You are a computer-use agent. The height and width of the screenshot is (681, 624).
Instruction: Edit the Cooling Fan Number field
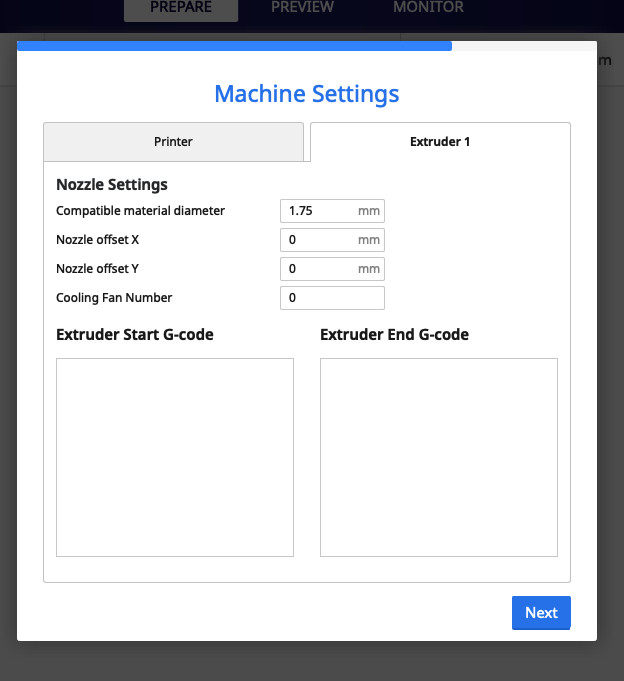(x=332, y=298)
